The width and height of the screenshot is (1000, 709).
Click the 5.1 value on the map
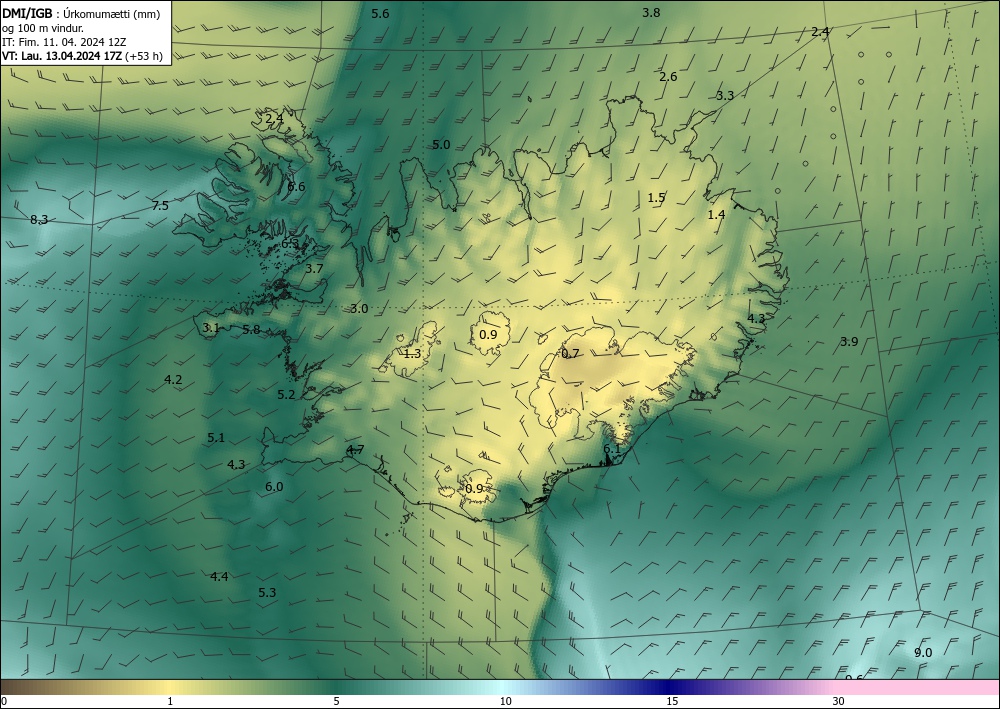[x=216, y=437]
